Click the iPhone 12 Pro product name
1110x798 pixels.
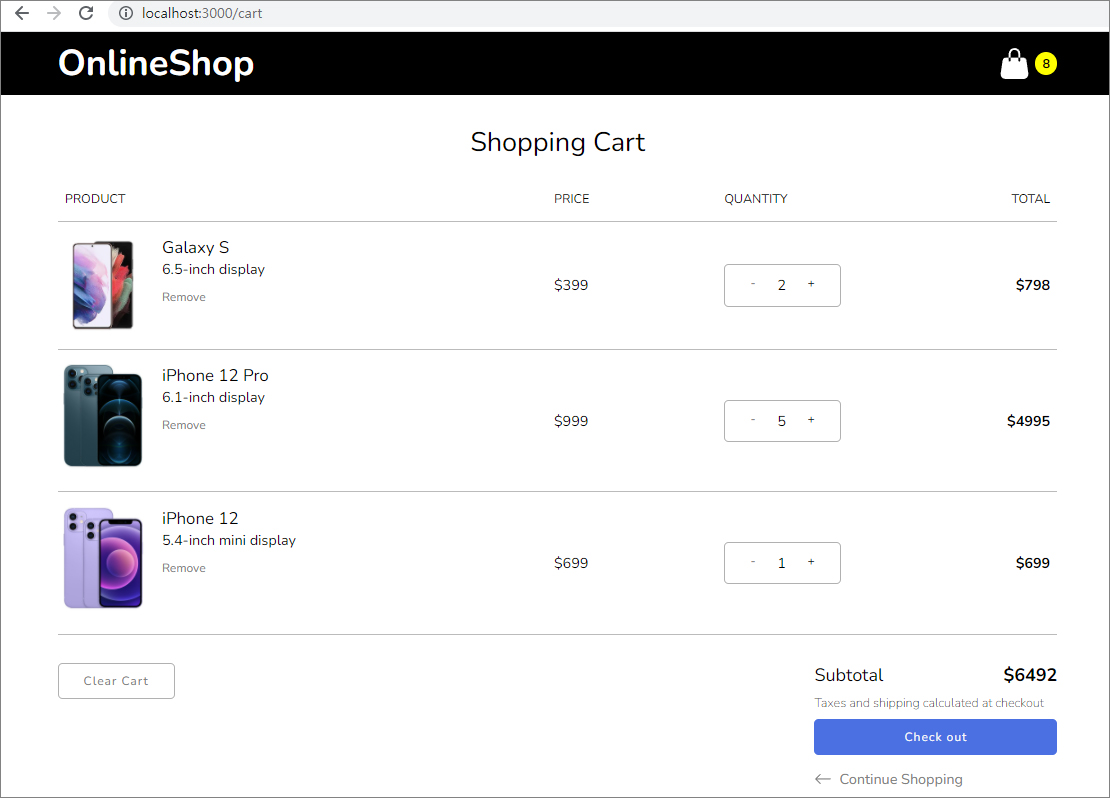(x=215, y=375)
